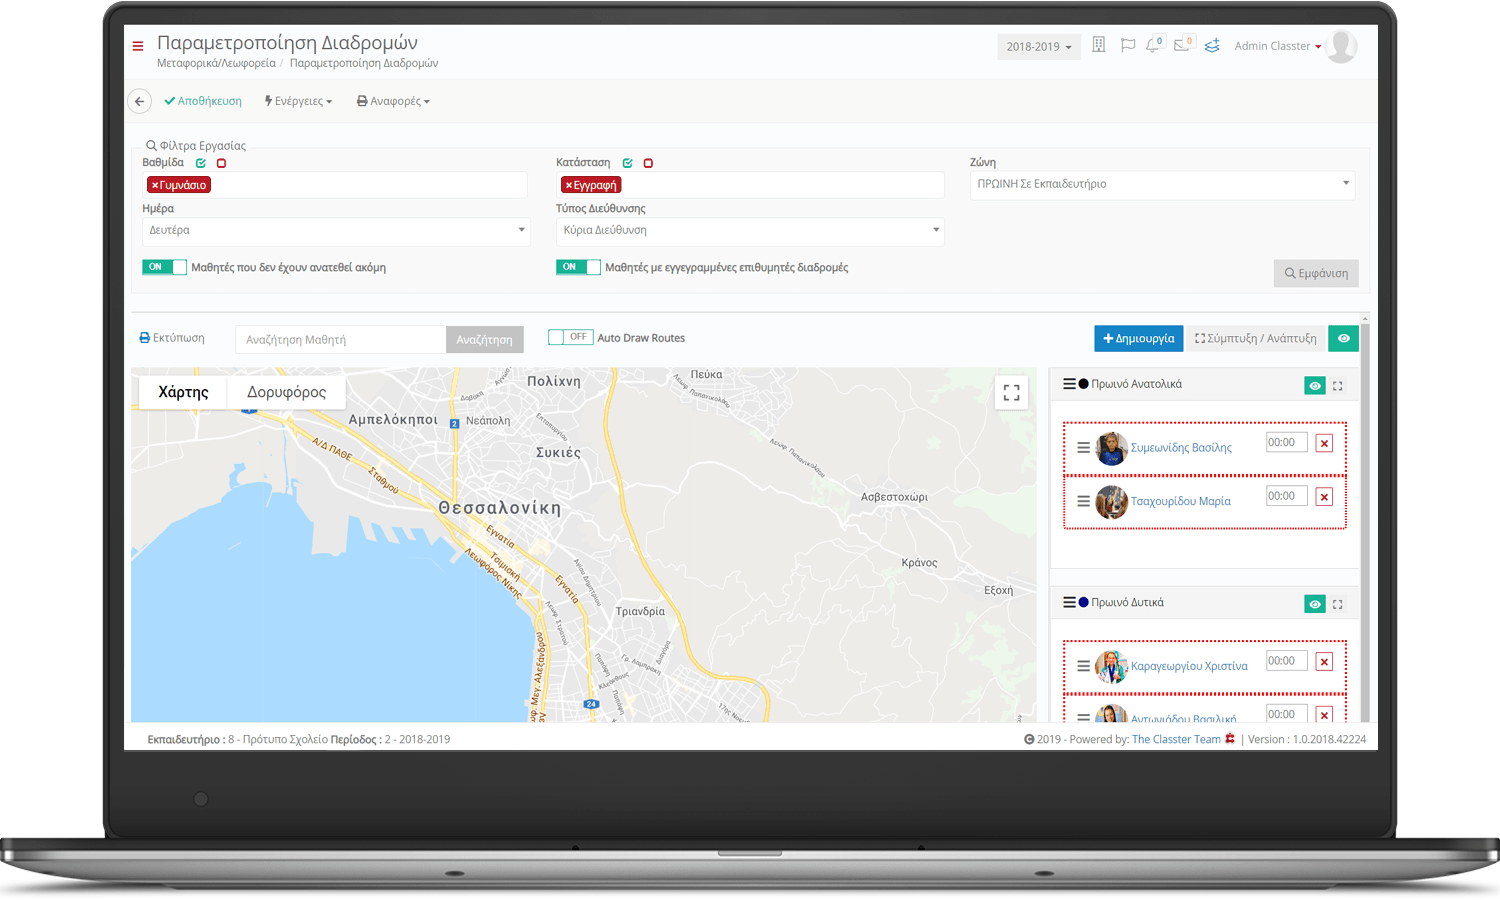Remove Αντωνιάδου Βασιλική from route
This screenshot has height=900, width=1500.
coord(1324,714)
